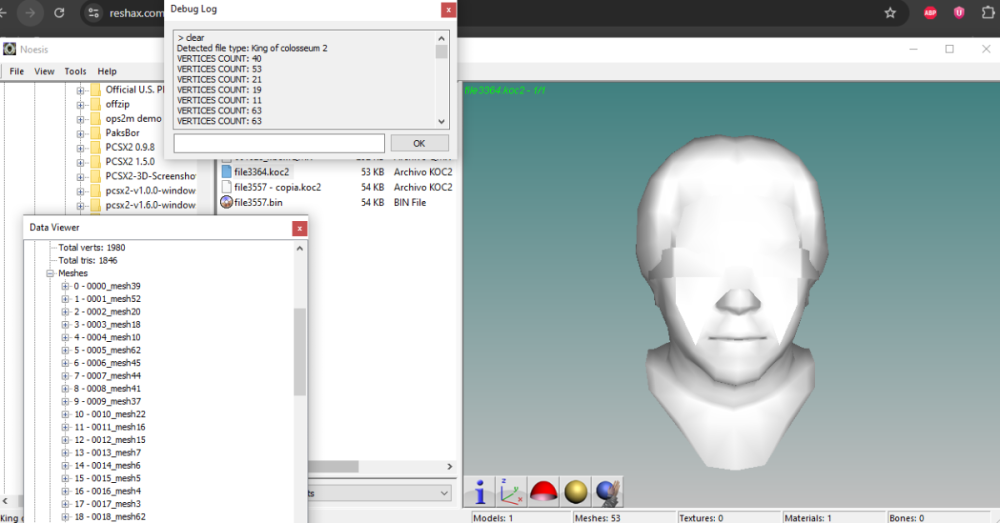
Task: Click the Data Viewer vertical scrollbar thumb
Action: [300, 352]
